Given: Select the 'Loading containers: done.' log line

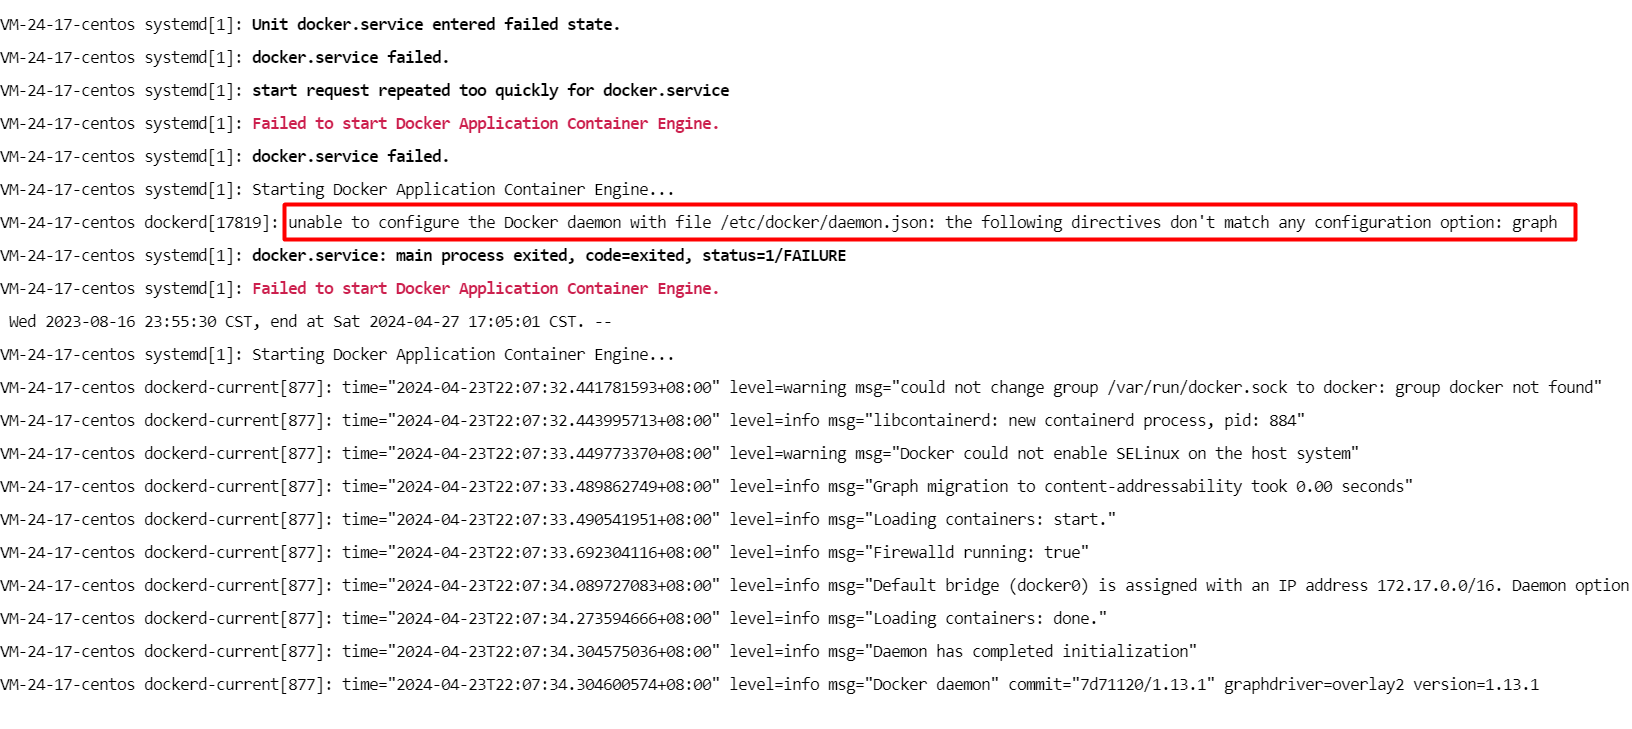Looking at the screenshot, I should point(554,618).
